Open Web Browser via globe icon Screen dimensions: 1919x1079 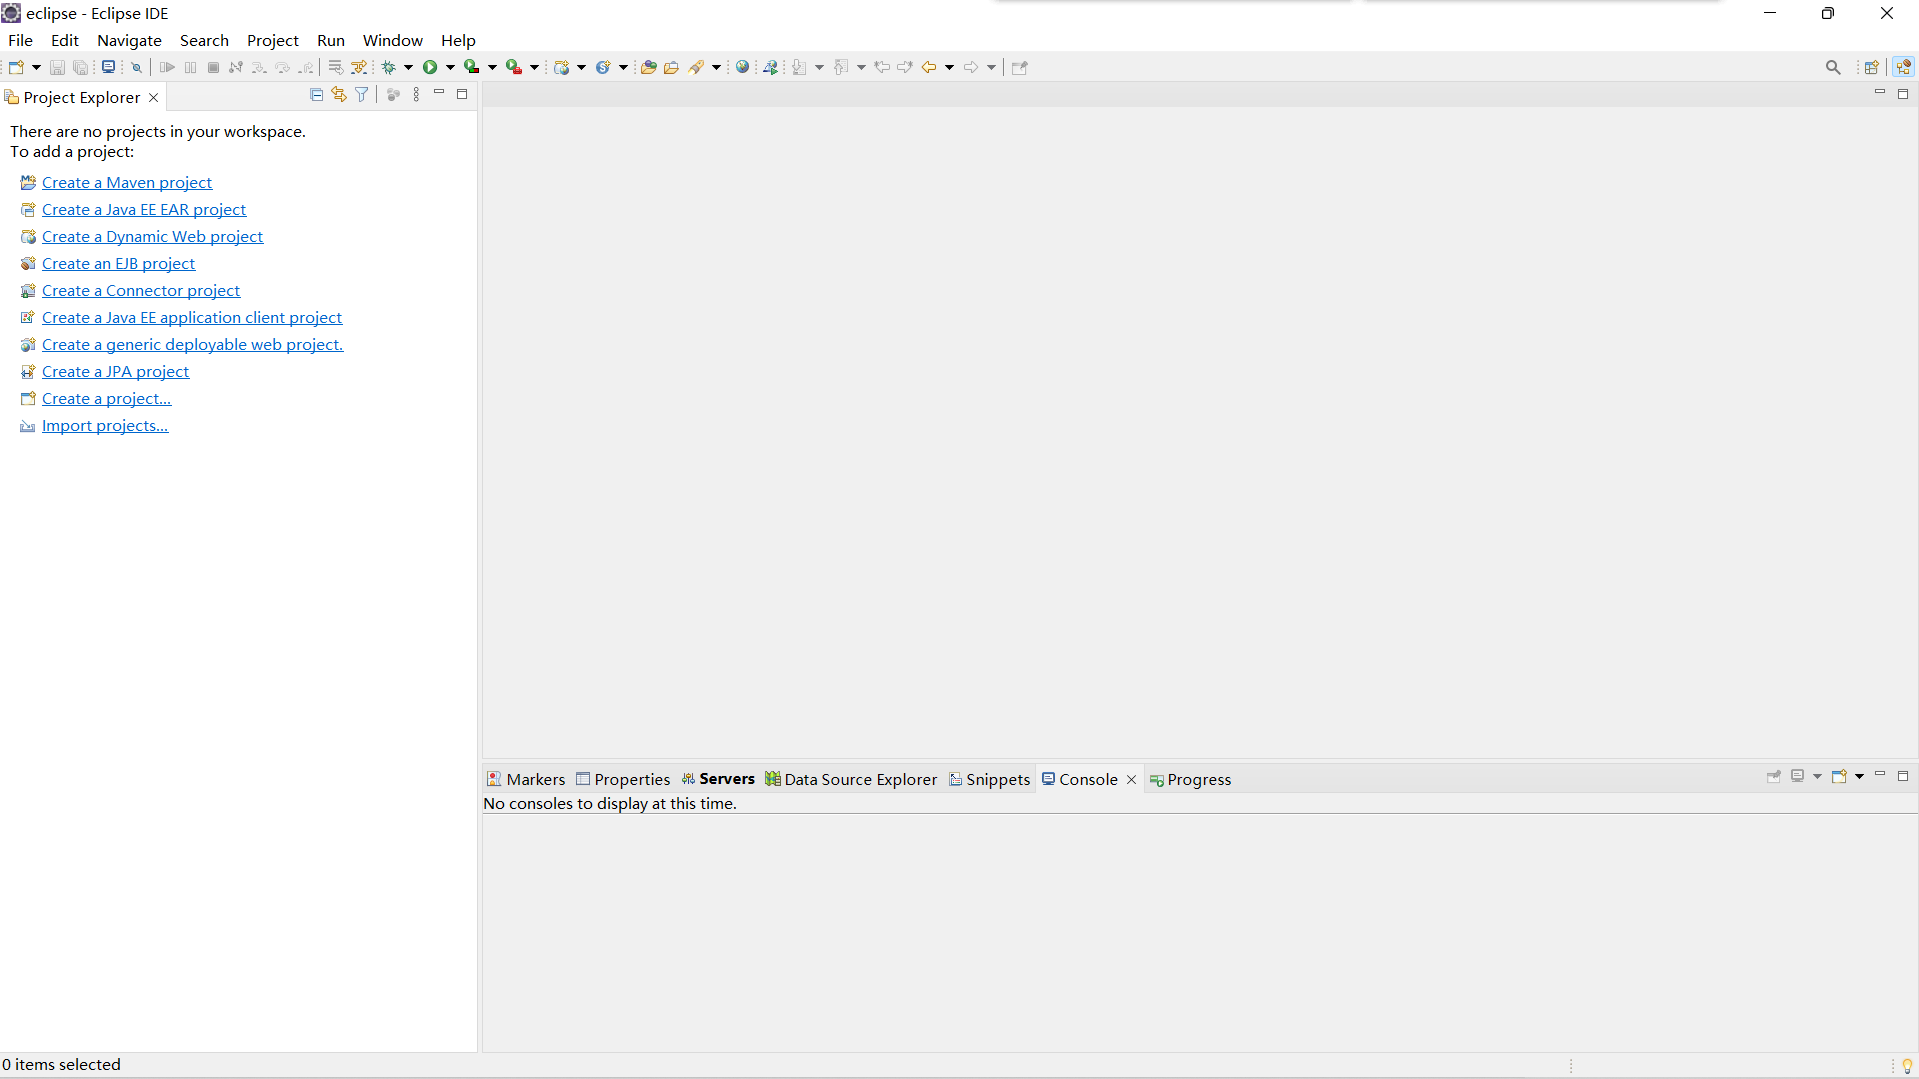(x=742, y=67)
